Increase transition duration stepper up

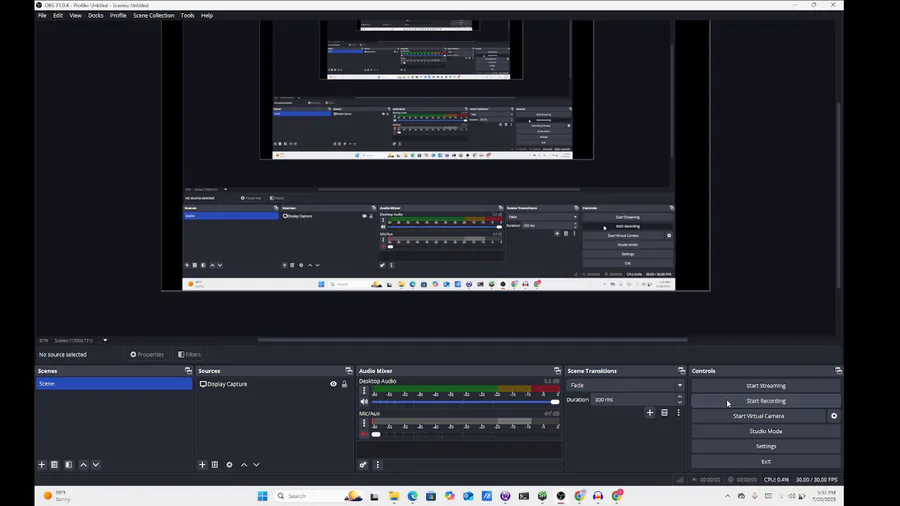(x=680, y=397)
